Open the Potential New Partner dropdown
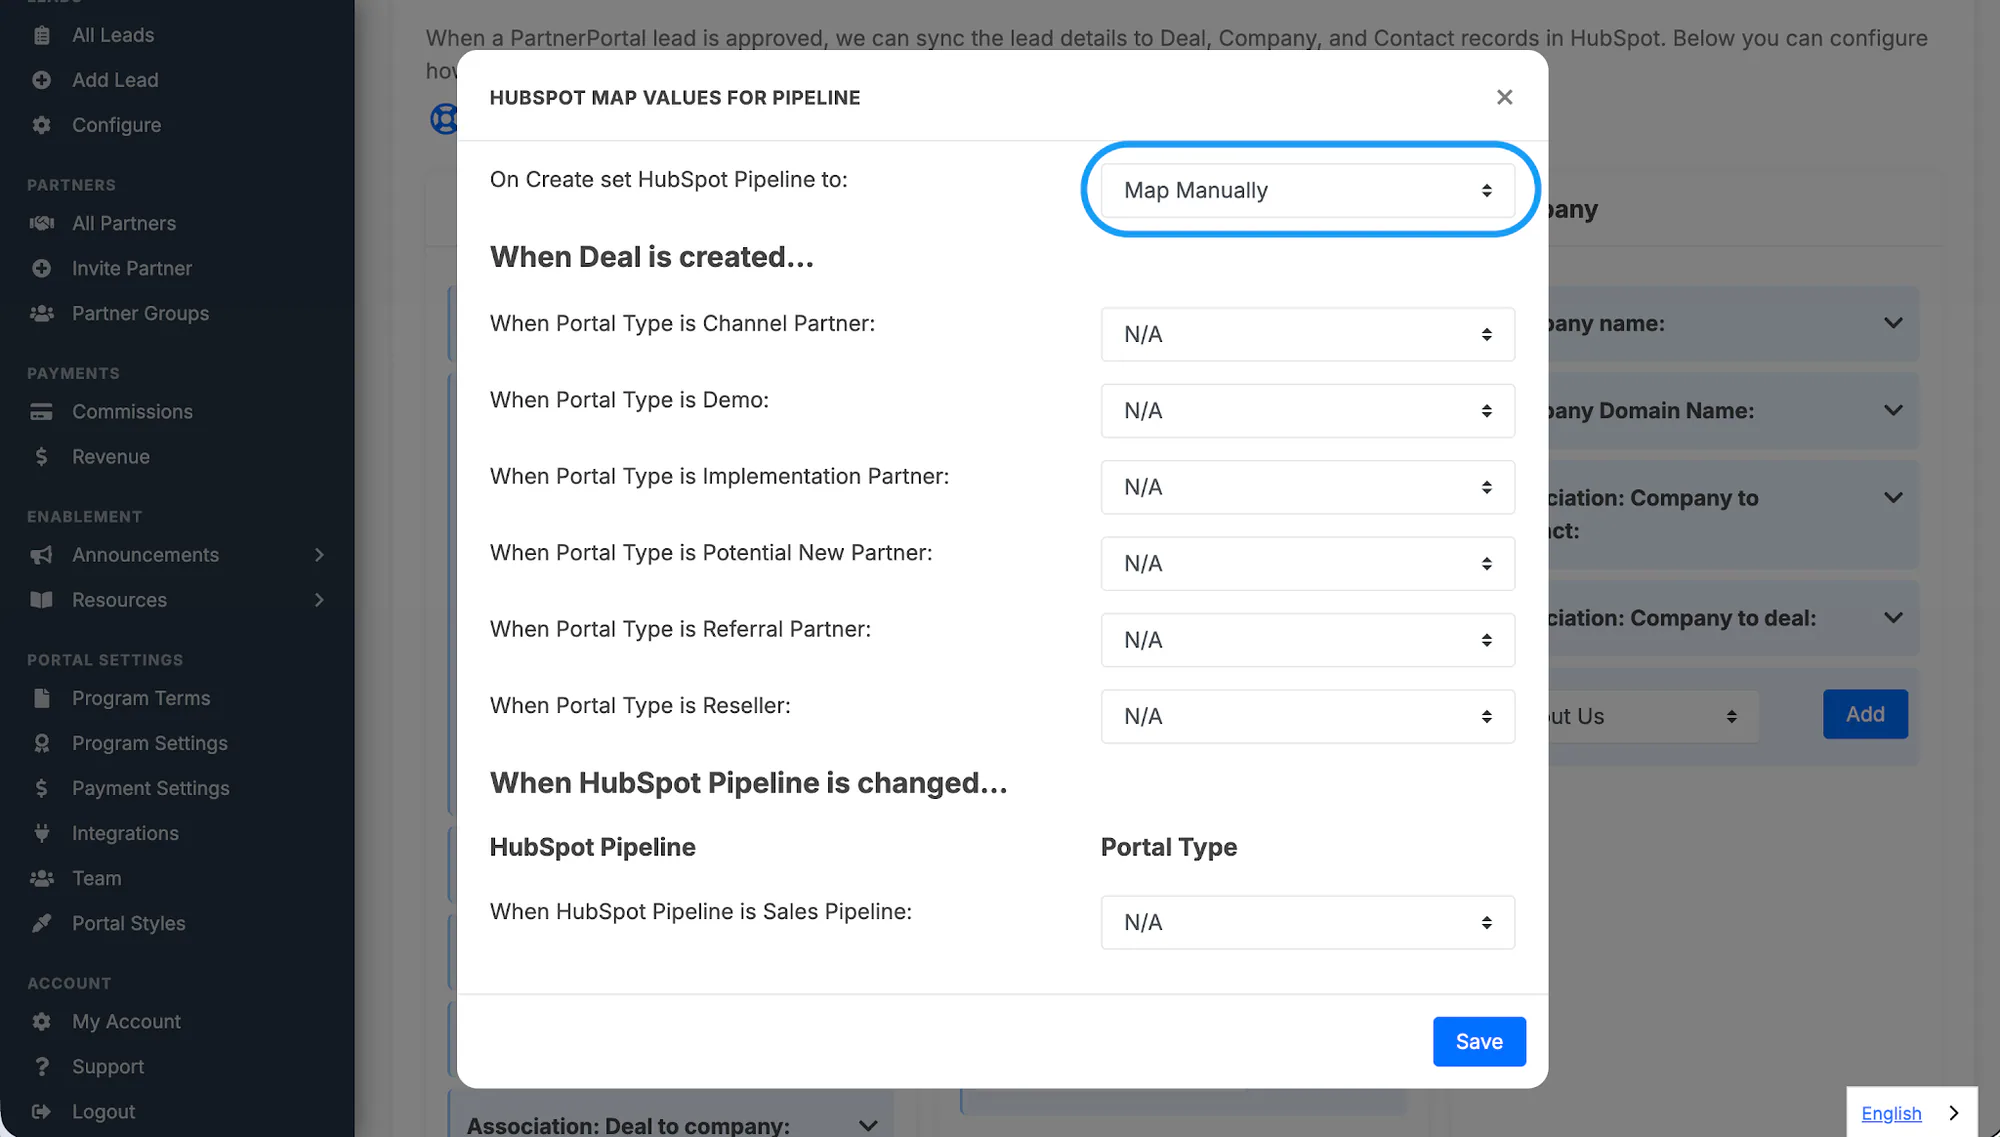The width and height of the screenshot is (2000, 1137). click(x=1307, y=563)
